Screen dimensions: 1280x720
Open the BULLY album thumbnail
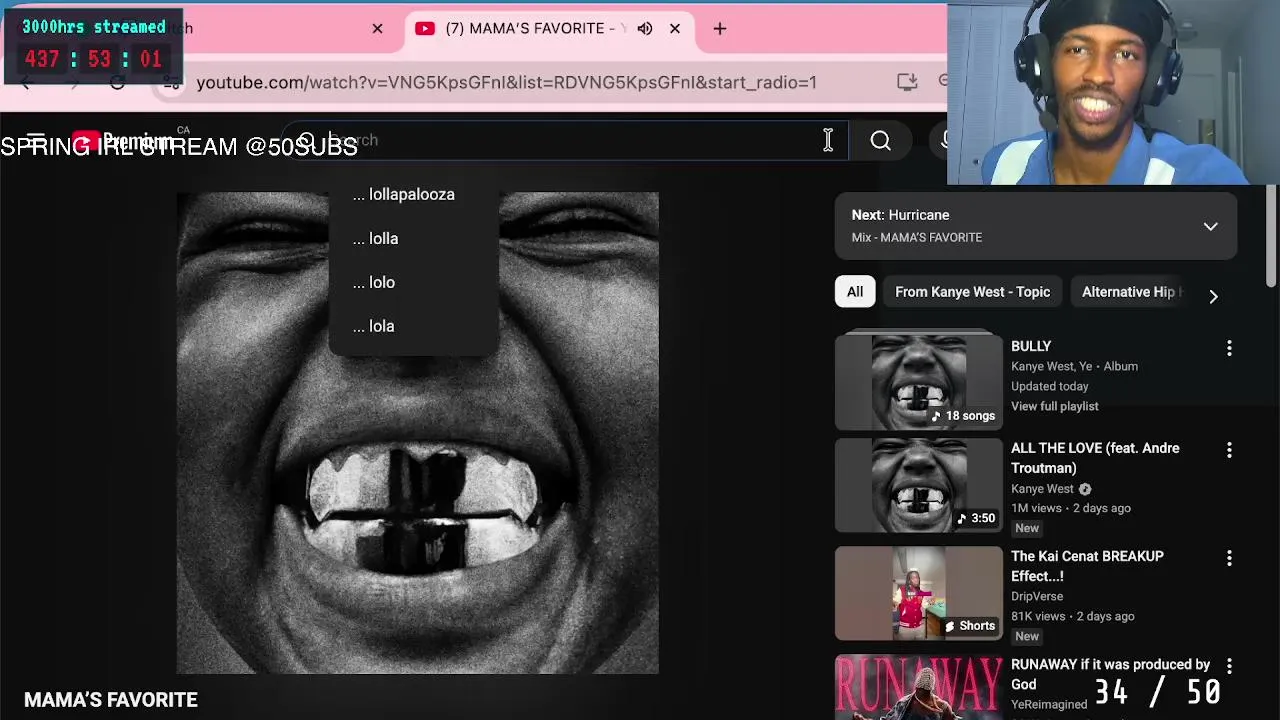[x=918, y=382]
